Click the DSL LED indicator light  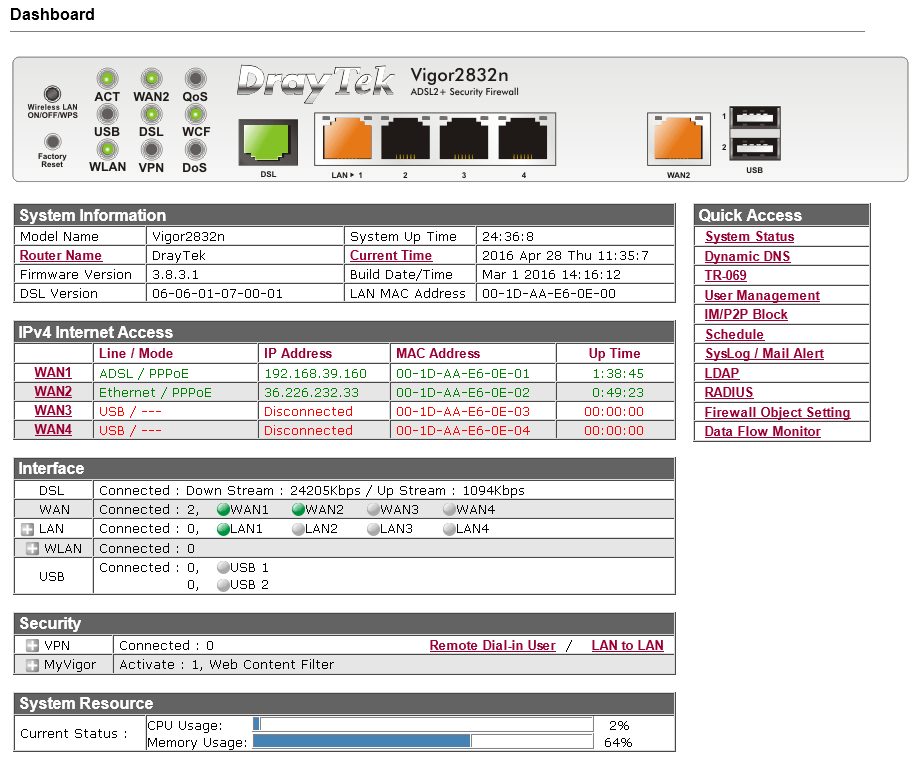[151, 114]
